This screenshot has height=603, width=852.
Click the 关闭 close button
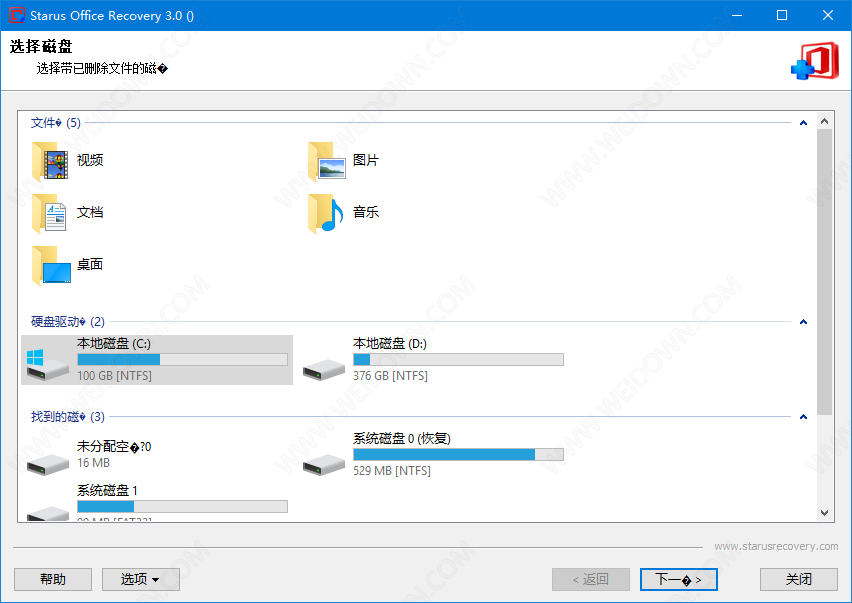(799, 580)
